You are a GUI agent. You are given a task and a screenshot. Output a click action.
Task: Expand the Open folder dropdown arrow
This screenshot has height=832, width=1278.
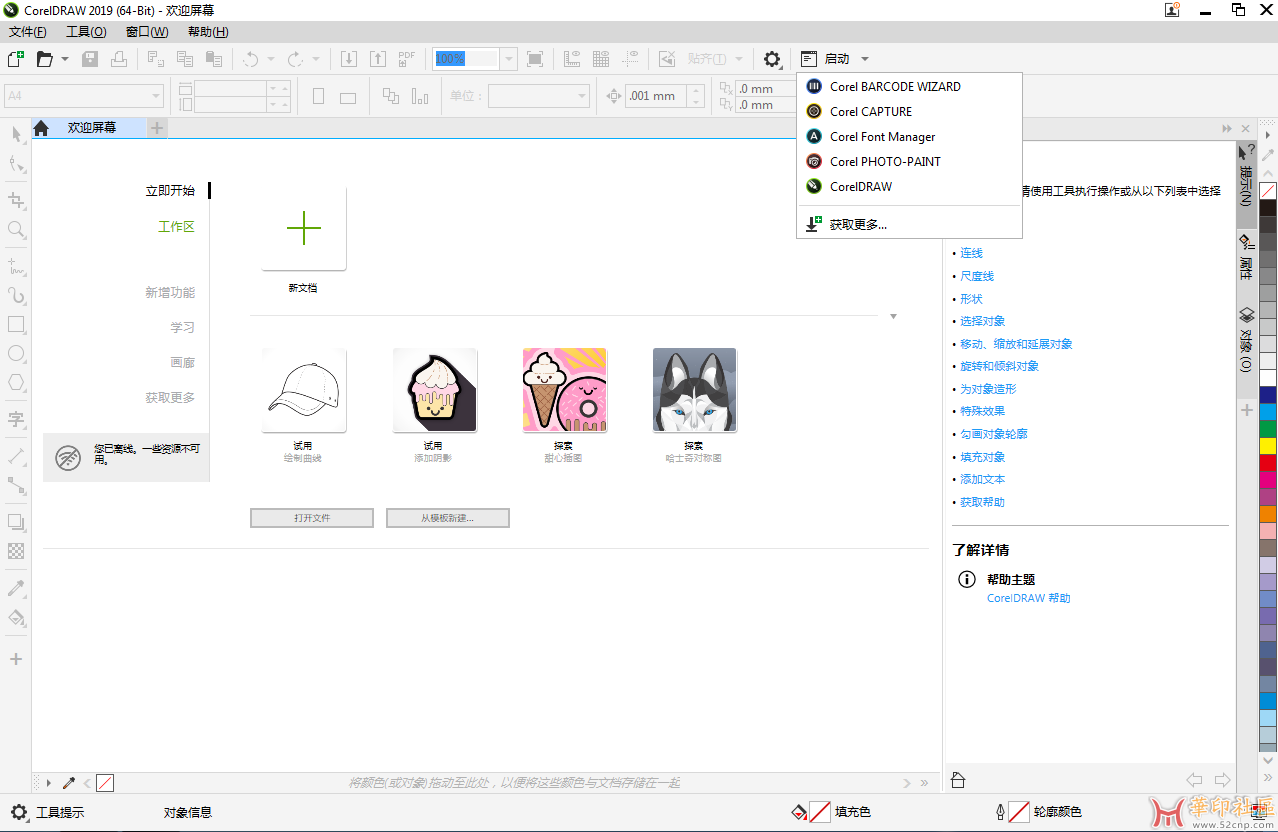click(65, 59)
